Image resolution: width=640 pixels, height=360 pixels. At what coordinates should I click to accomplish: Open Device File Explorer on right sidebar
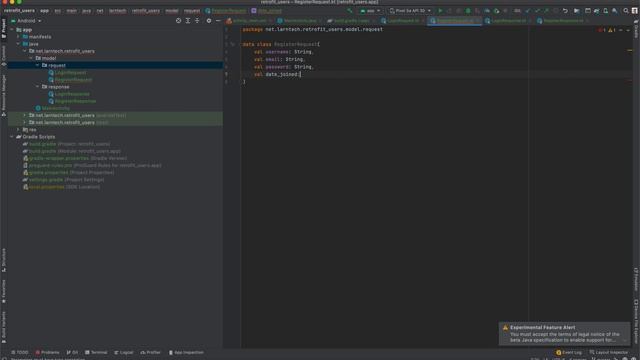coord(636,322)
